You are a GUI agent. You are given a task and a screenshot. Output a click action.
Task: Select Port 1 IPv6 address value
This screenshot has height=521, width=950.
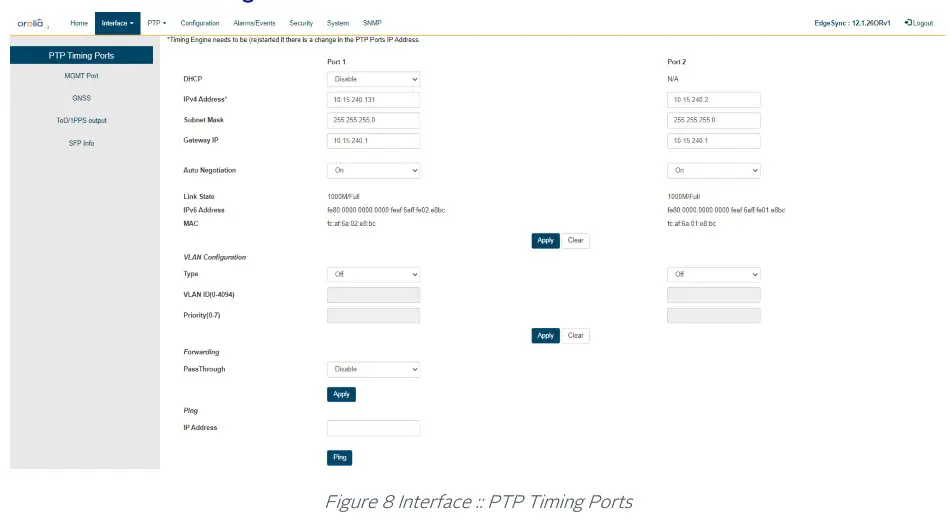pyautogui.click(x=386, y=210)
